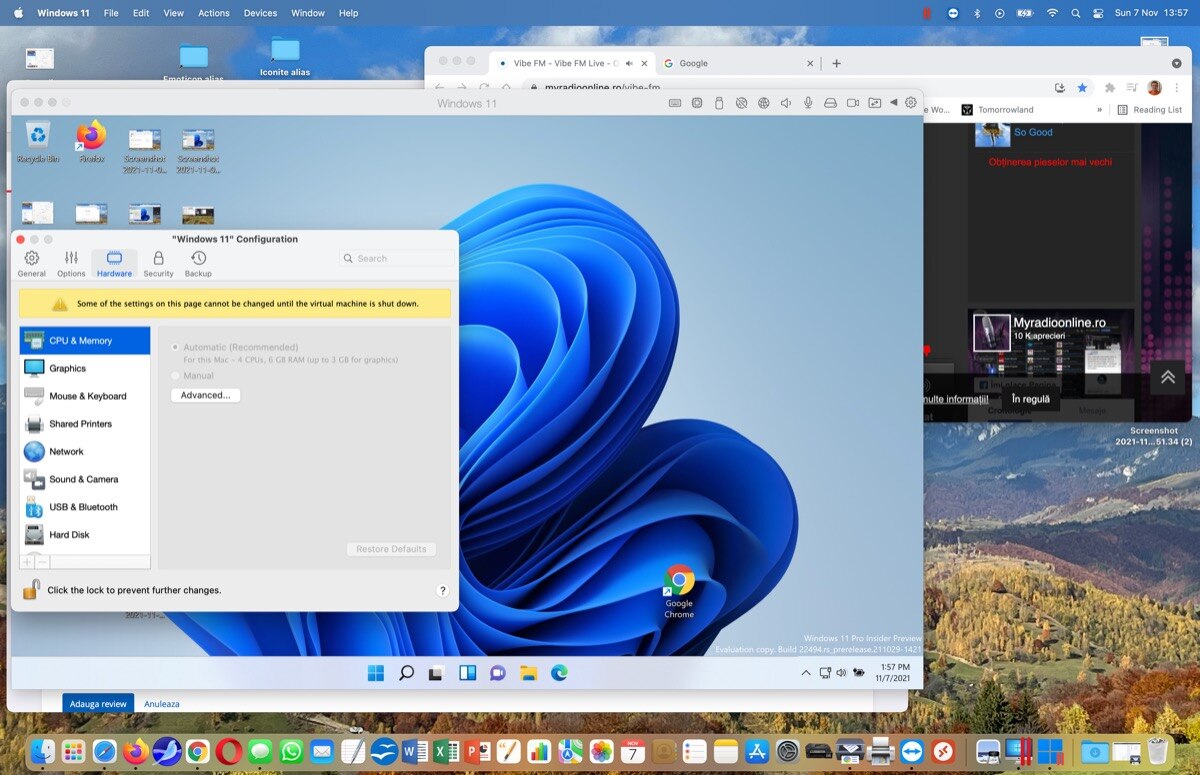Switch to the Options tab
The height and width of the screenshot is (775, 1200).
(x=71, y=264)
